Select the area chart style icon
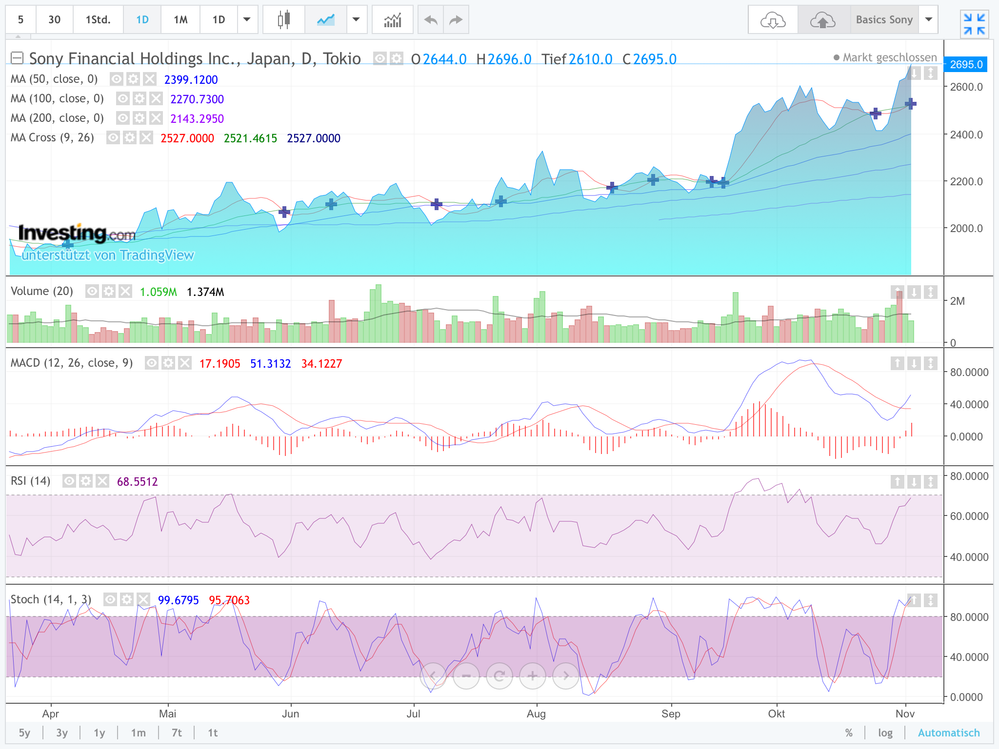This screenshot has width=999, height=749. (x=325, y=20)
